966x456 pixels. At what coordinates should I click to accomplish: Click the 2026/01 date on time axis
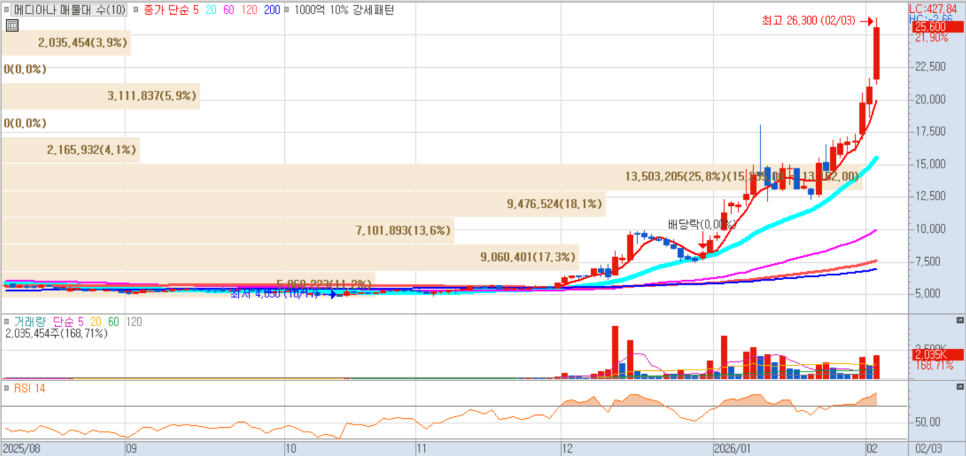pos(731,447)
